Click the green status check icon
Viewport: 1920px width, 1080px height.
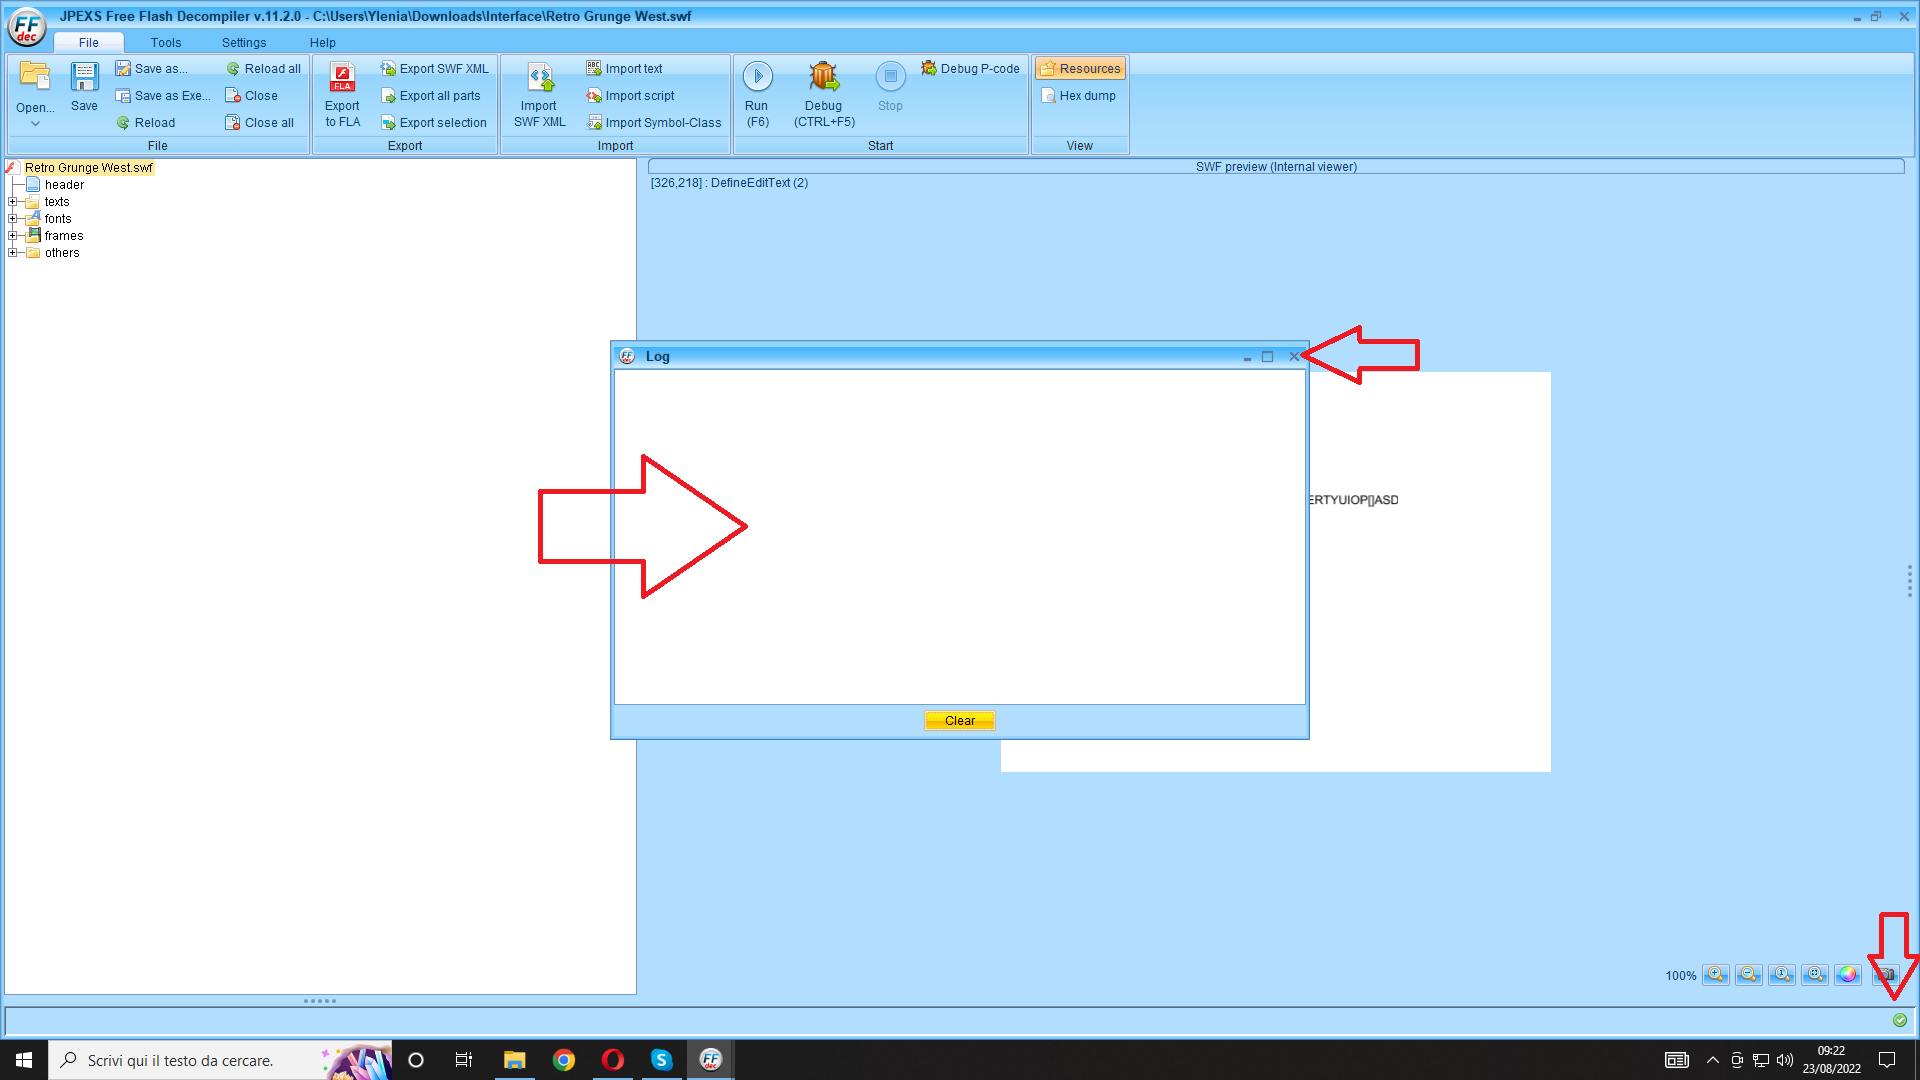click(1900, 1020)
